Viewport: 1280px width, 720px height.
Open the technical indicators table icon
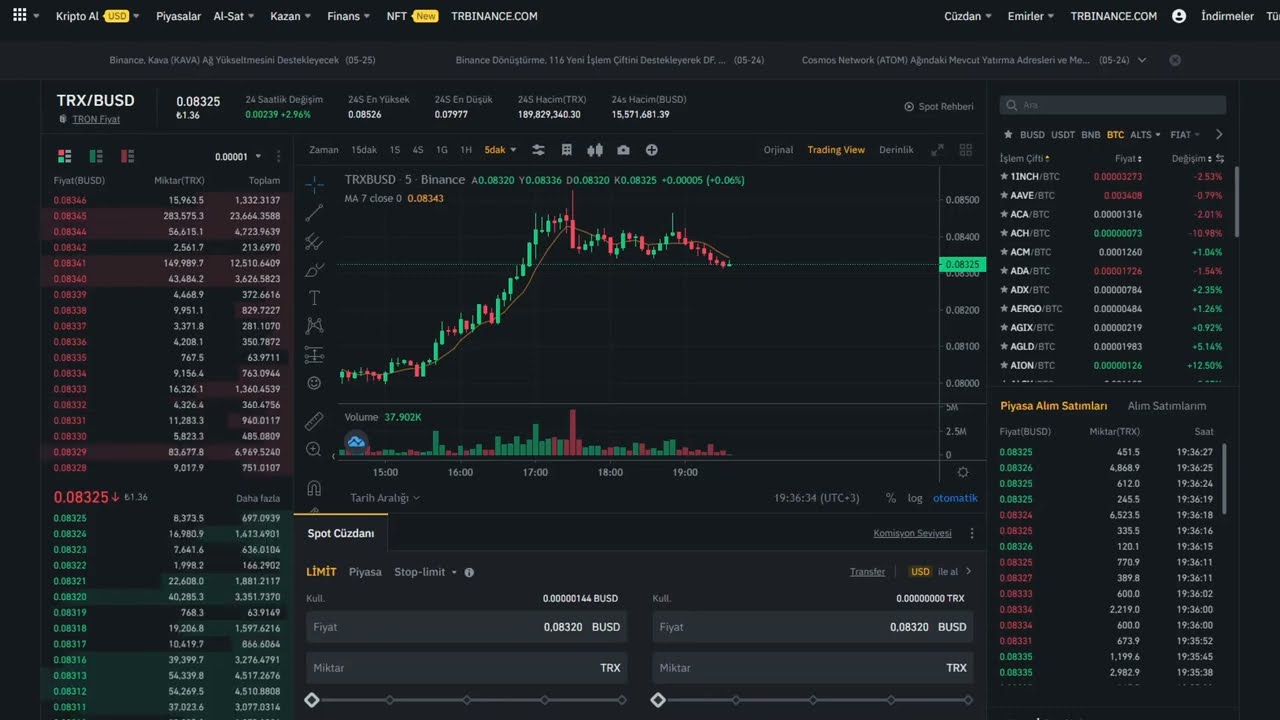pyautogui.click(x=567, y=150)
